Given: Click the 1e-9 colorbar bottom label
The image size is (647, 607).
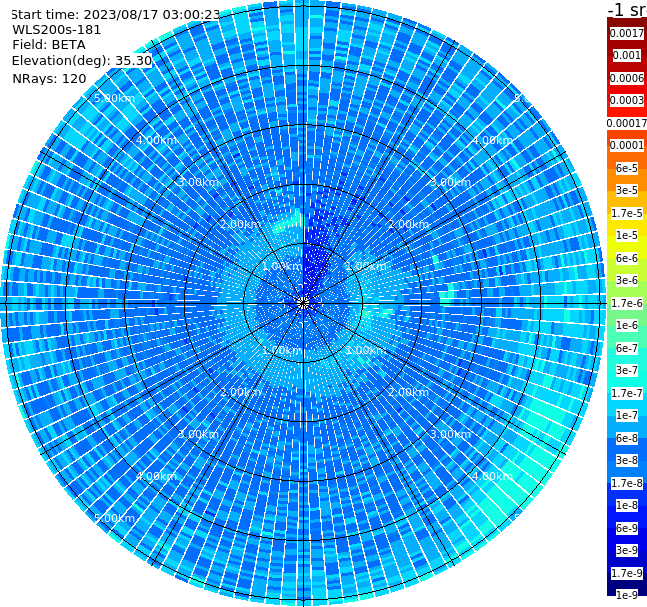Looking at the screenshot, I should 627,595.
